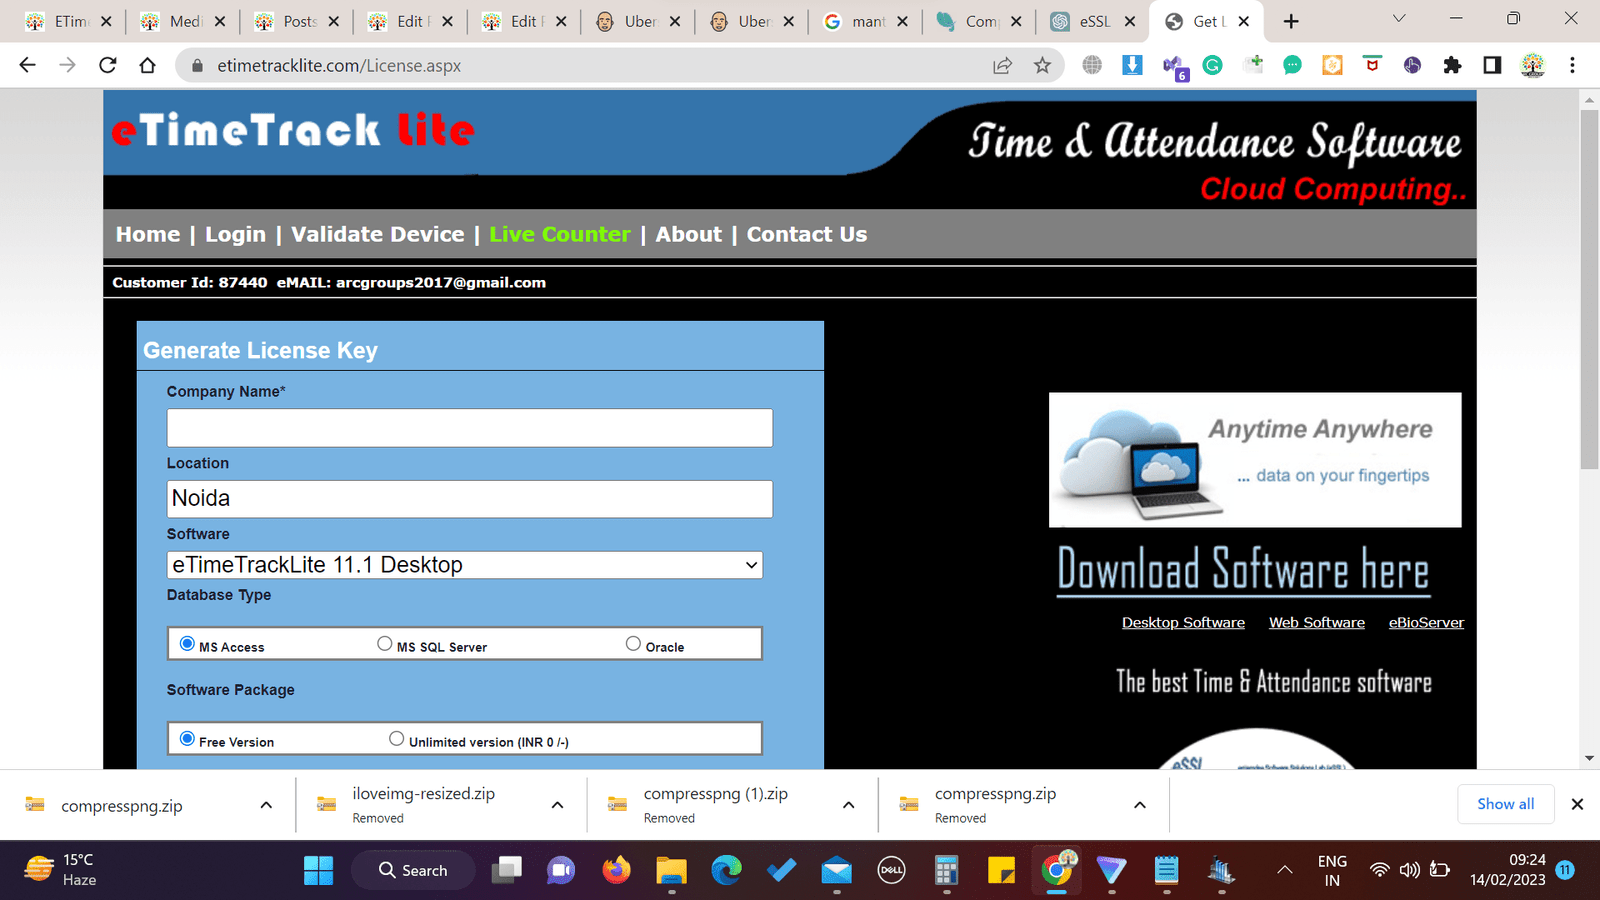The image size is (1600, 900).
Task: Bookmark this page with the star icon
Action: (1042, 65)
